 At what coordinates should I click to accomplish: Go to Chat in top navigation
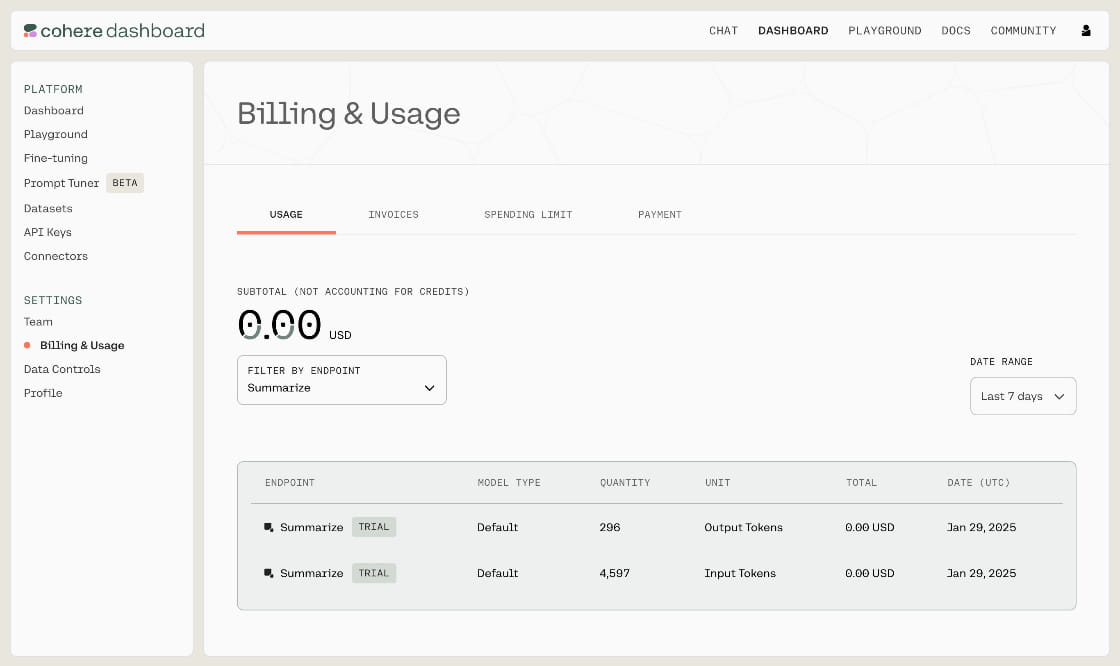[x=723, y=31]
